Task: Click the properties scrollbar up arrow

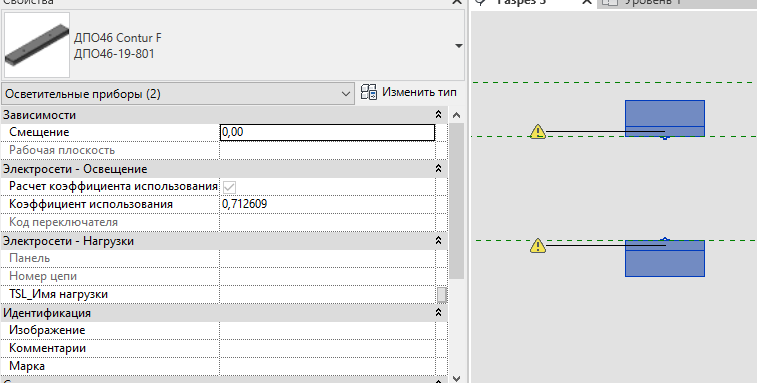Action: pyautogui.click(x=456, y=115)
